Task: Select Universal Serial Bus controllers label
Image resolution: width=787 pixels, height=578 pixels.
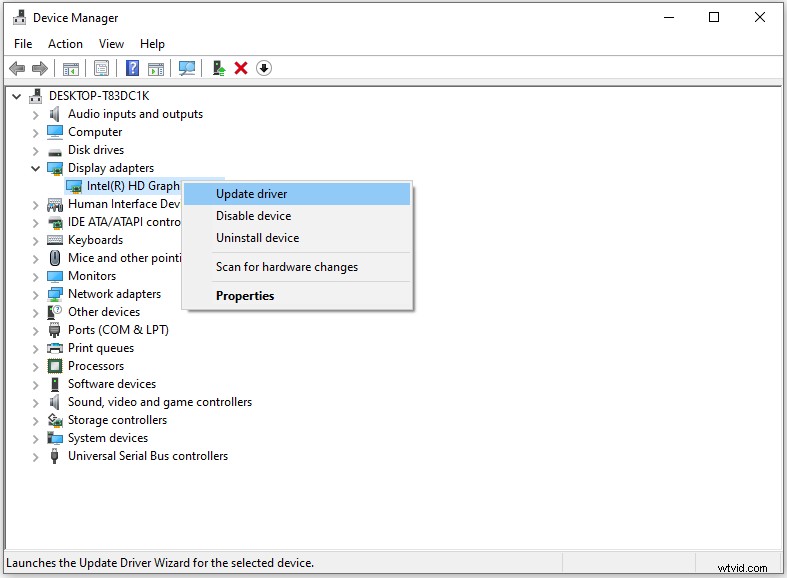Action: (x=148, y=456)
